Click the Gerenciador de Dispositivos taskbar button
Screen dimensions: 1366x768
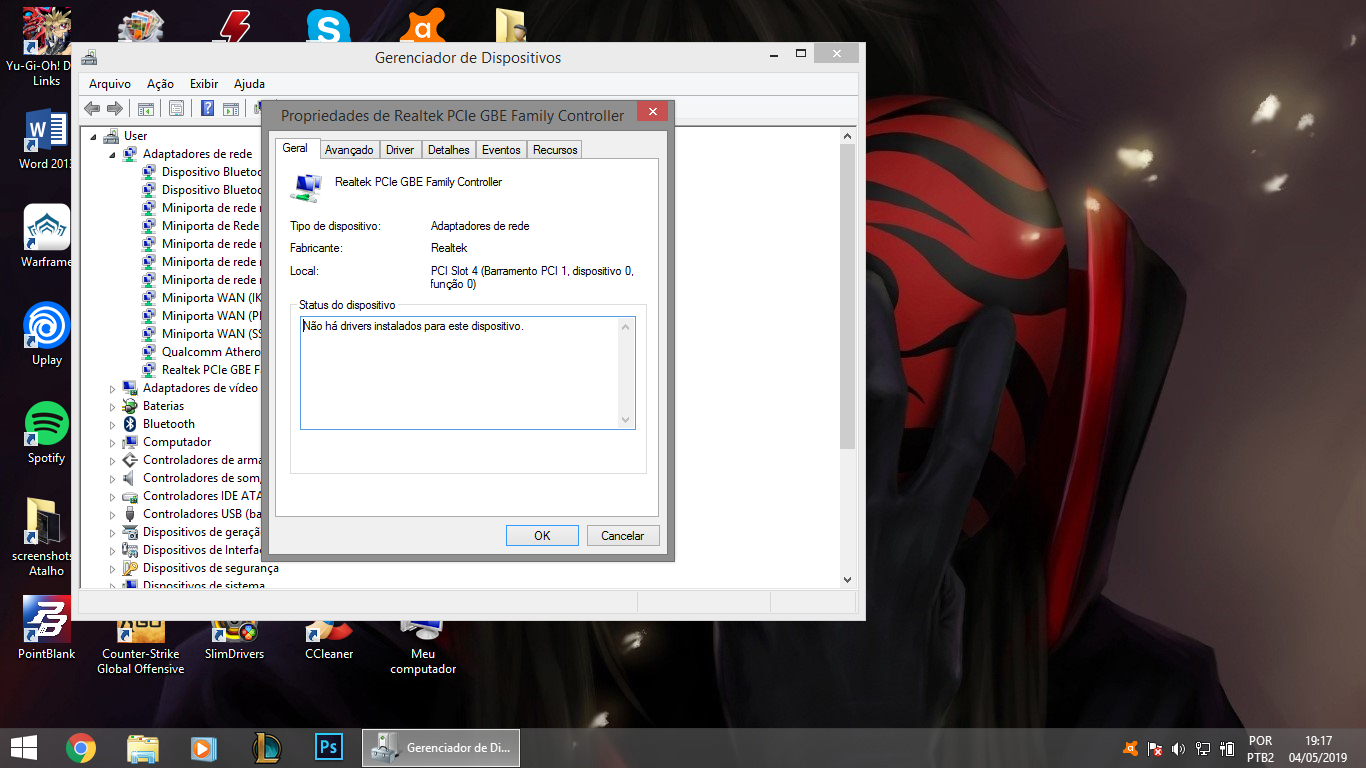click(441, 748)
